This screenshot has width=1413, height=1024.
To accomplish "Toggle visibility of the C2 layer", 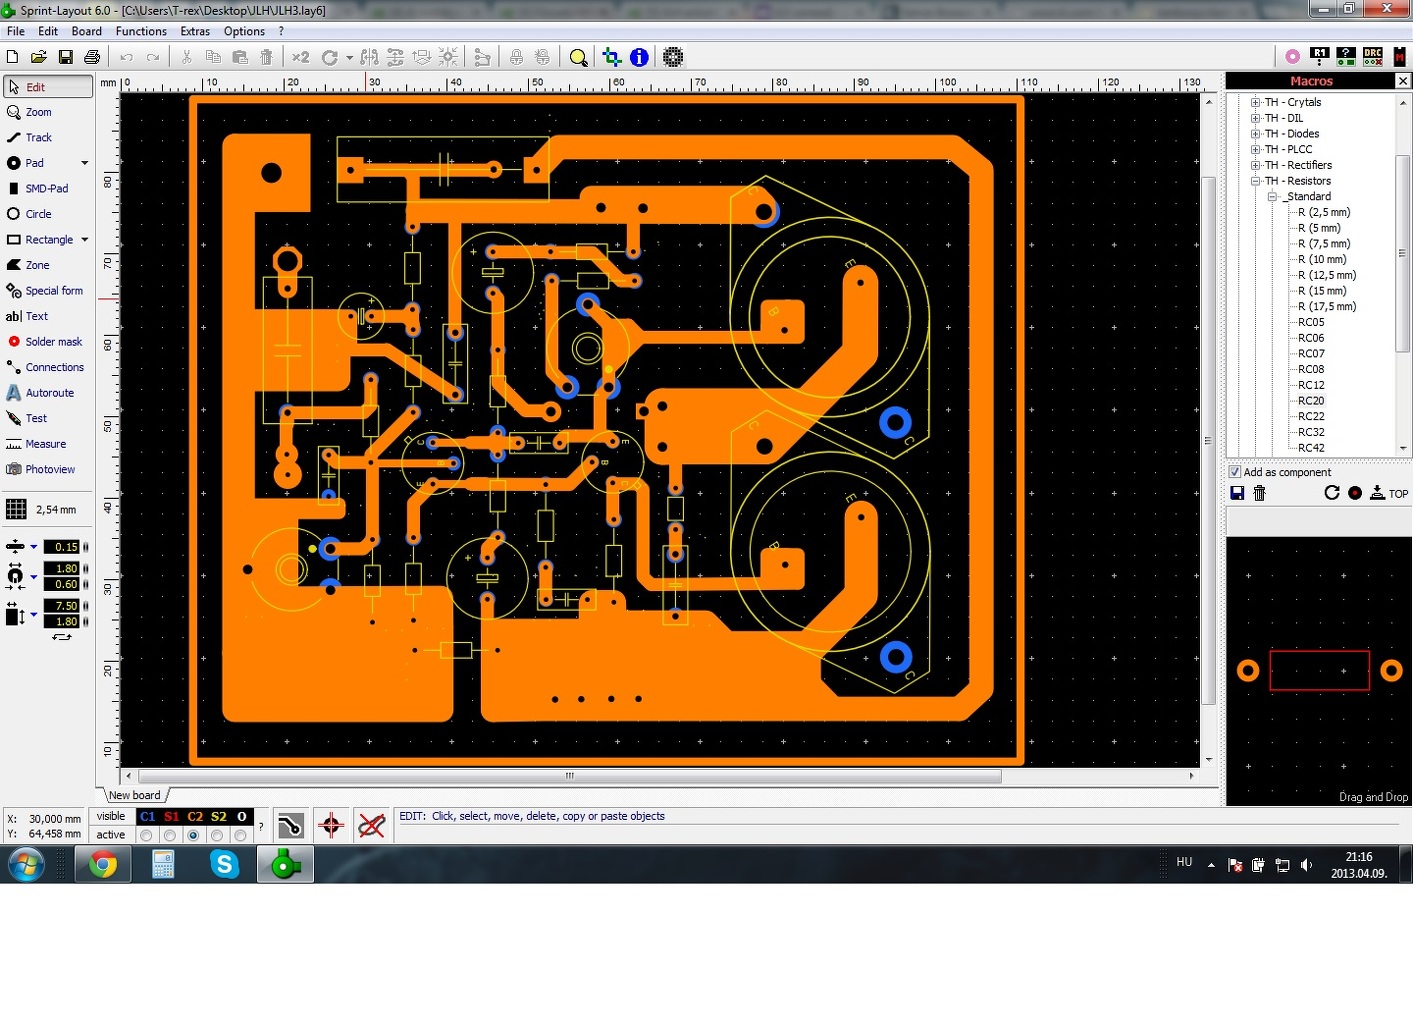I will (195, 817).
